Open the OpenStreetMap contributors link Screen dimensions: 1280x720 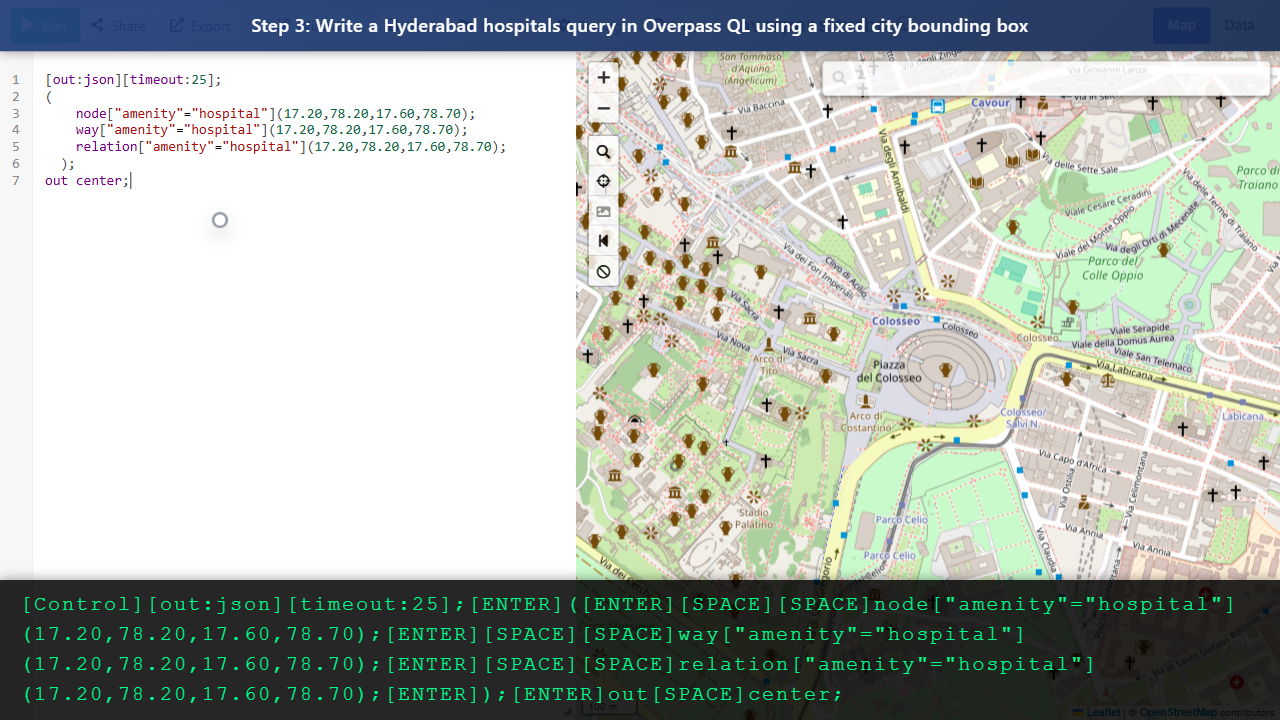click(x=1178, y=712)
